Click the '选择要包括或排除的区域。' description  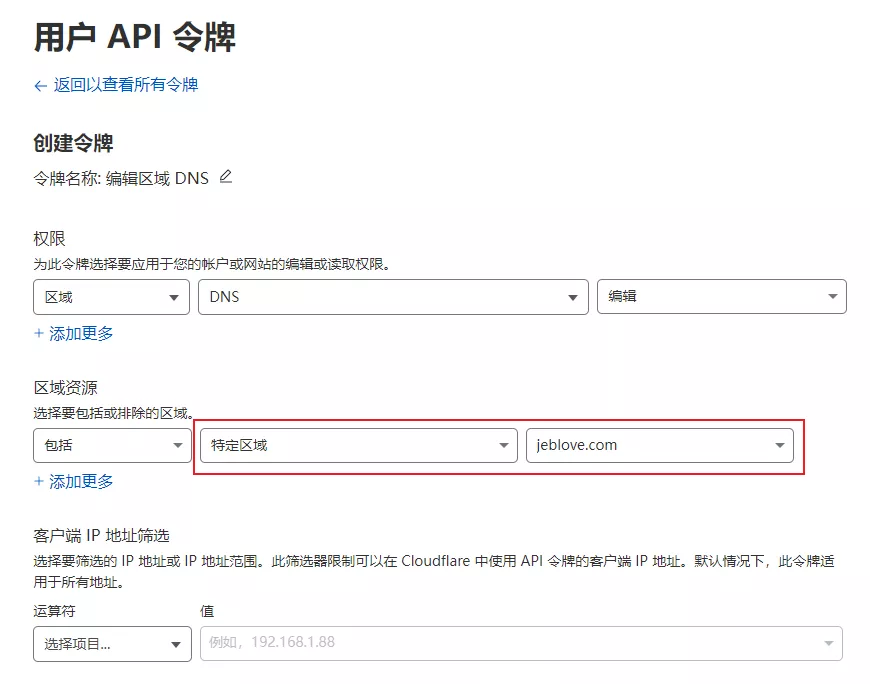click(x=114, y=413)
